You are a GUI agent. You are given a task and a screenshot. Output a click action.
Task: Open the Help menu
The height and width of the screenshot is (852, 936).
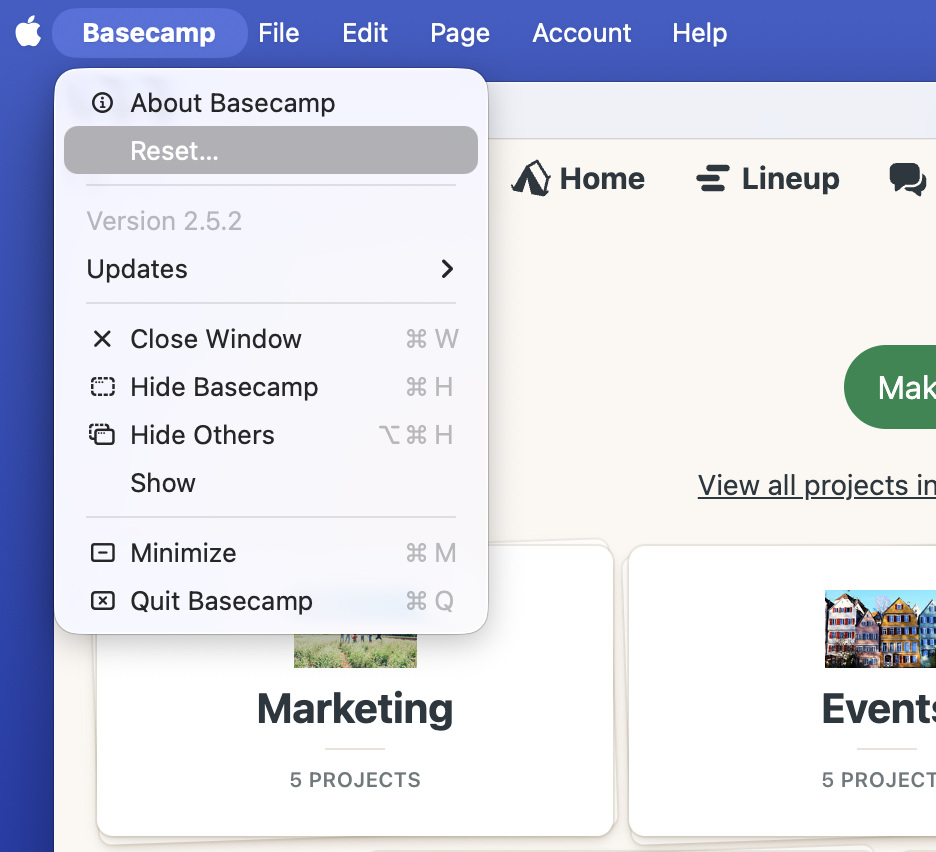(699, 33)
